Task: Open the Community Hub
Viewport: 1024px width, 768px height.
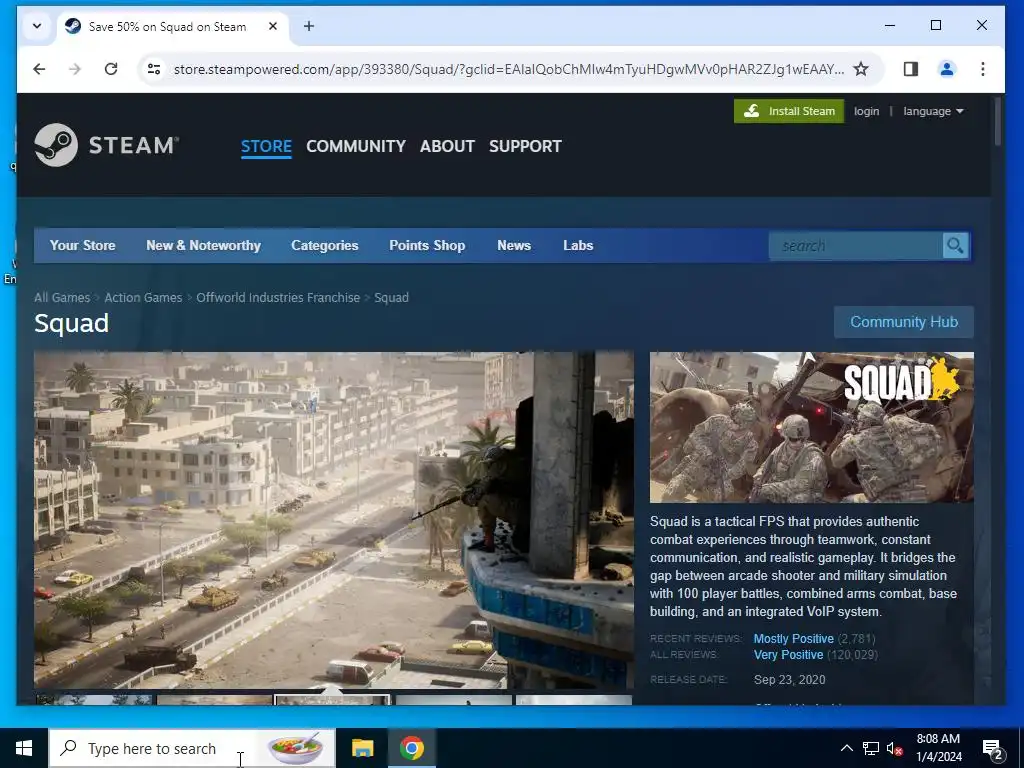Action: click(904, 322)
